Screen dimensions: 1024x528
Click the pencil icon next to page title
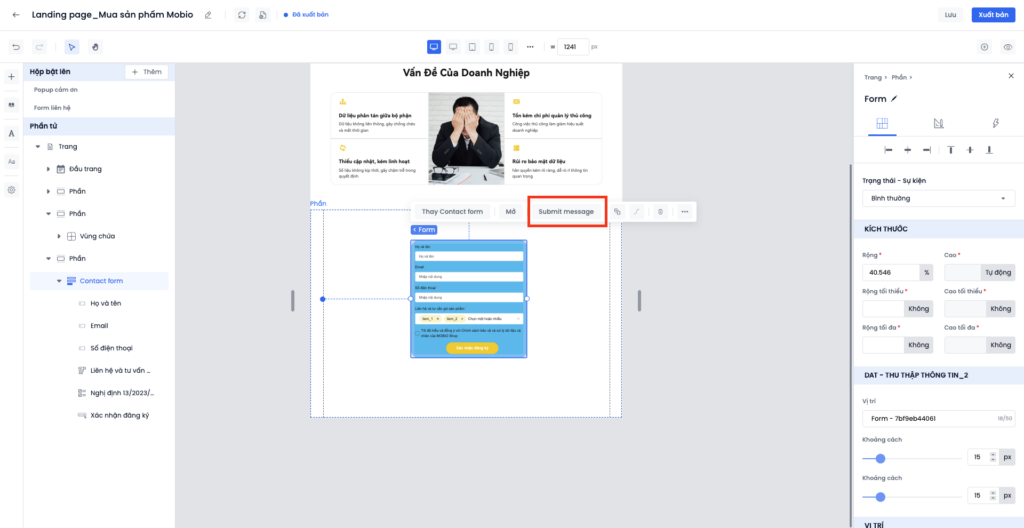208,15
